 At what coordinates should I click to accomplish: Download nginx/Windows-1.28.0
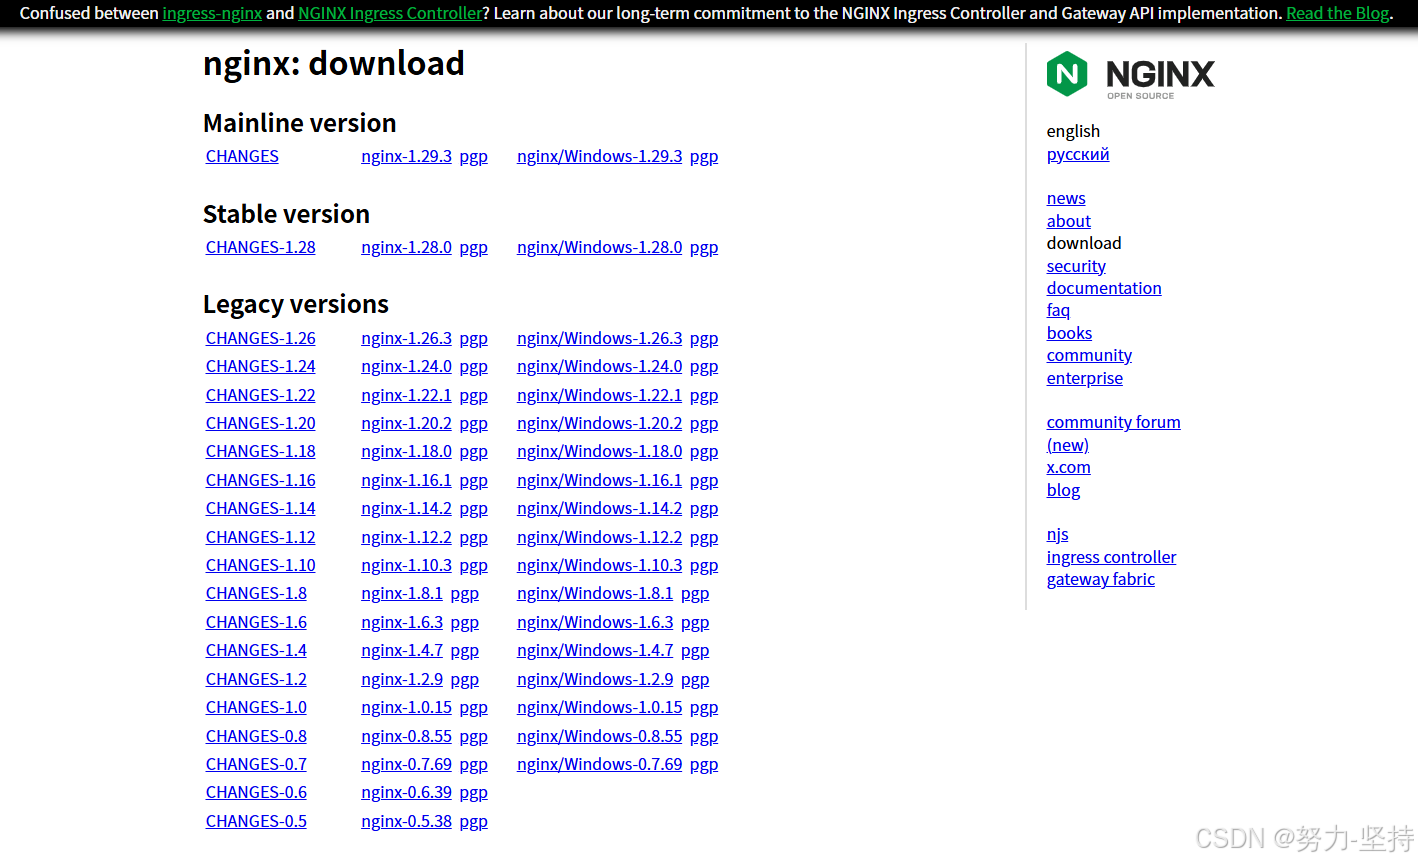tap(599, 247)
